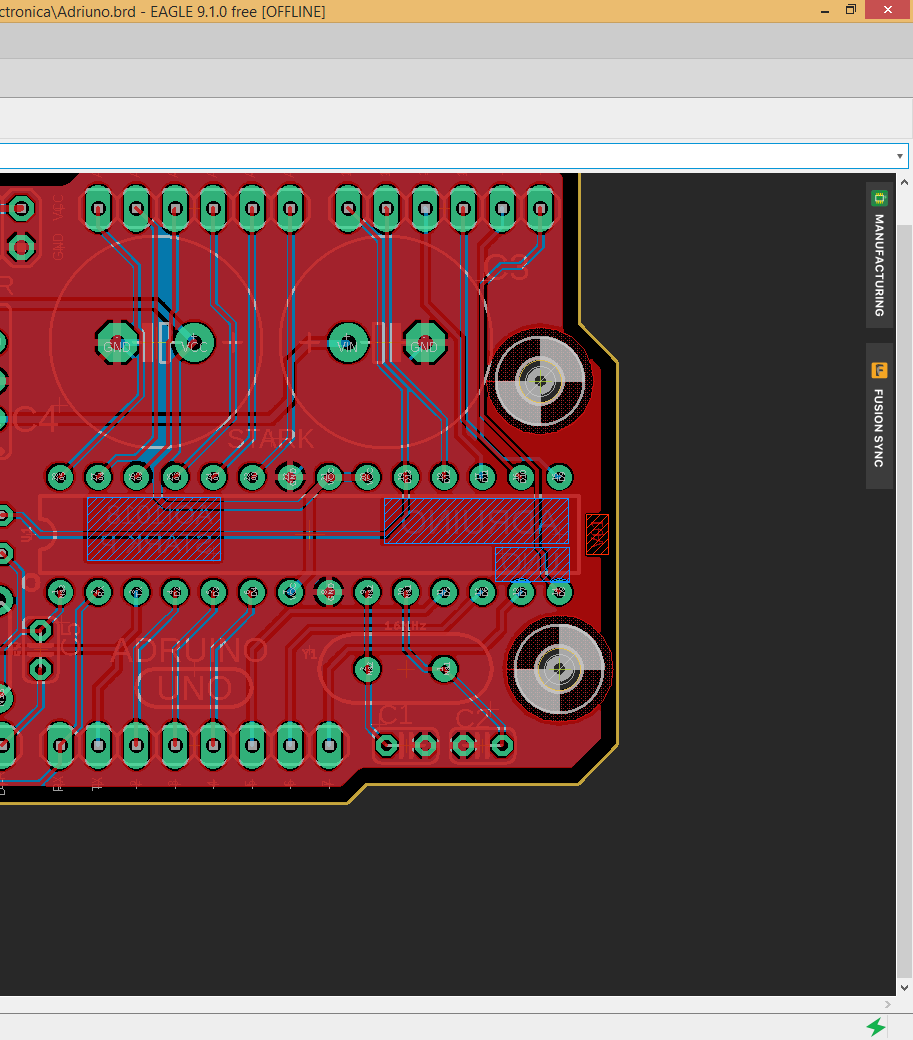Viewport: 913px width, 1040px height.
Task: Select the right crystal Y1 pad
Action: (x=444, y=669)
